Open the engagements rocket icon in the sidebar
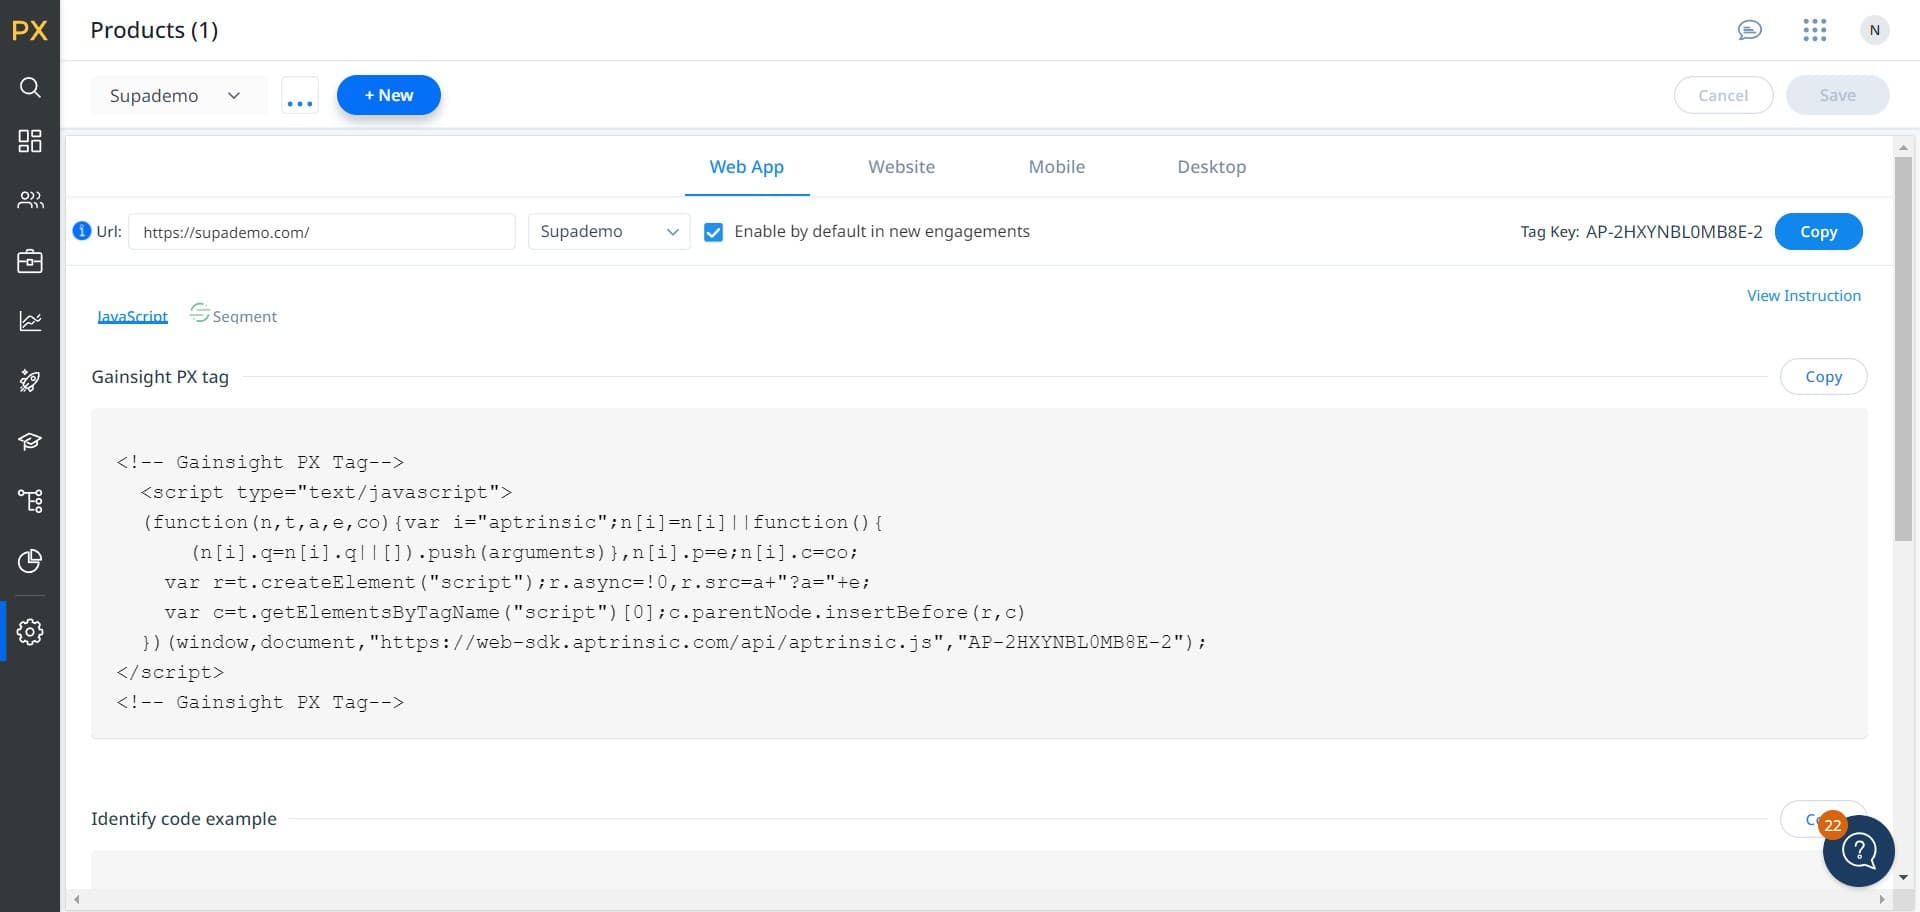1920x912 pixels. pyautogui.click(x=30, y=381)
